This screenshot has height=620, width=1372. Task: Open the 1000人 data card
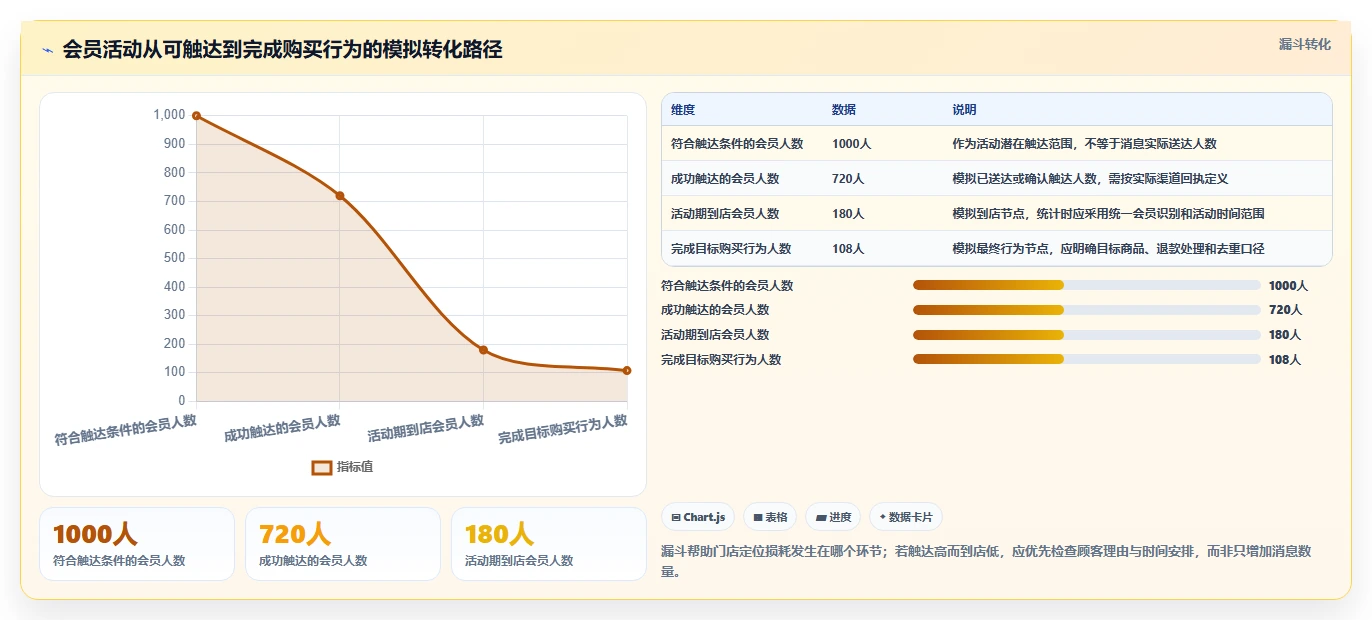[137, 544]
